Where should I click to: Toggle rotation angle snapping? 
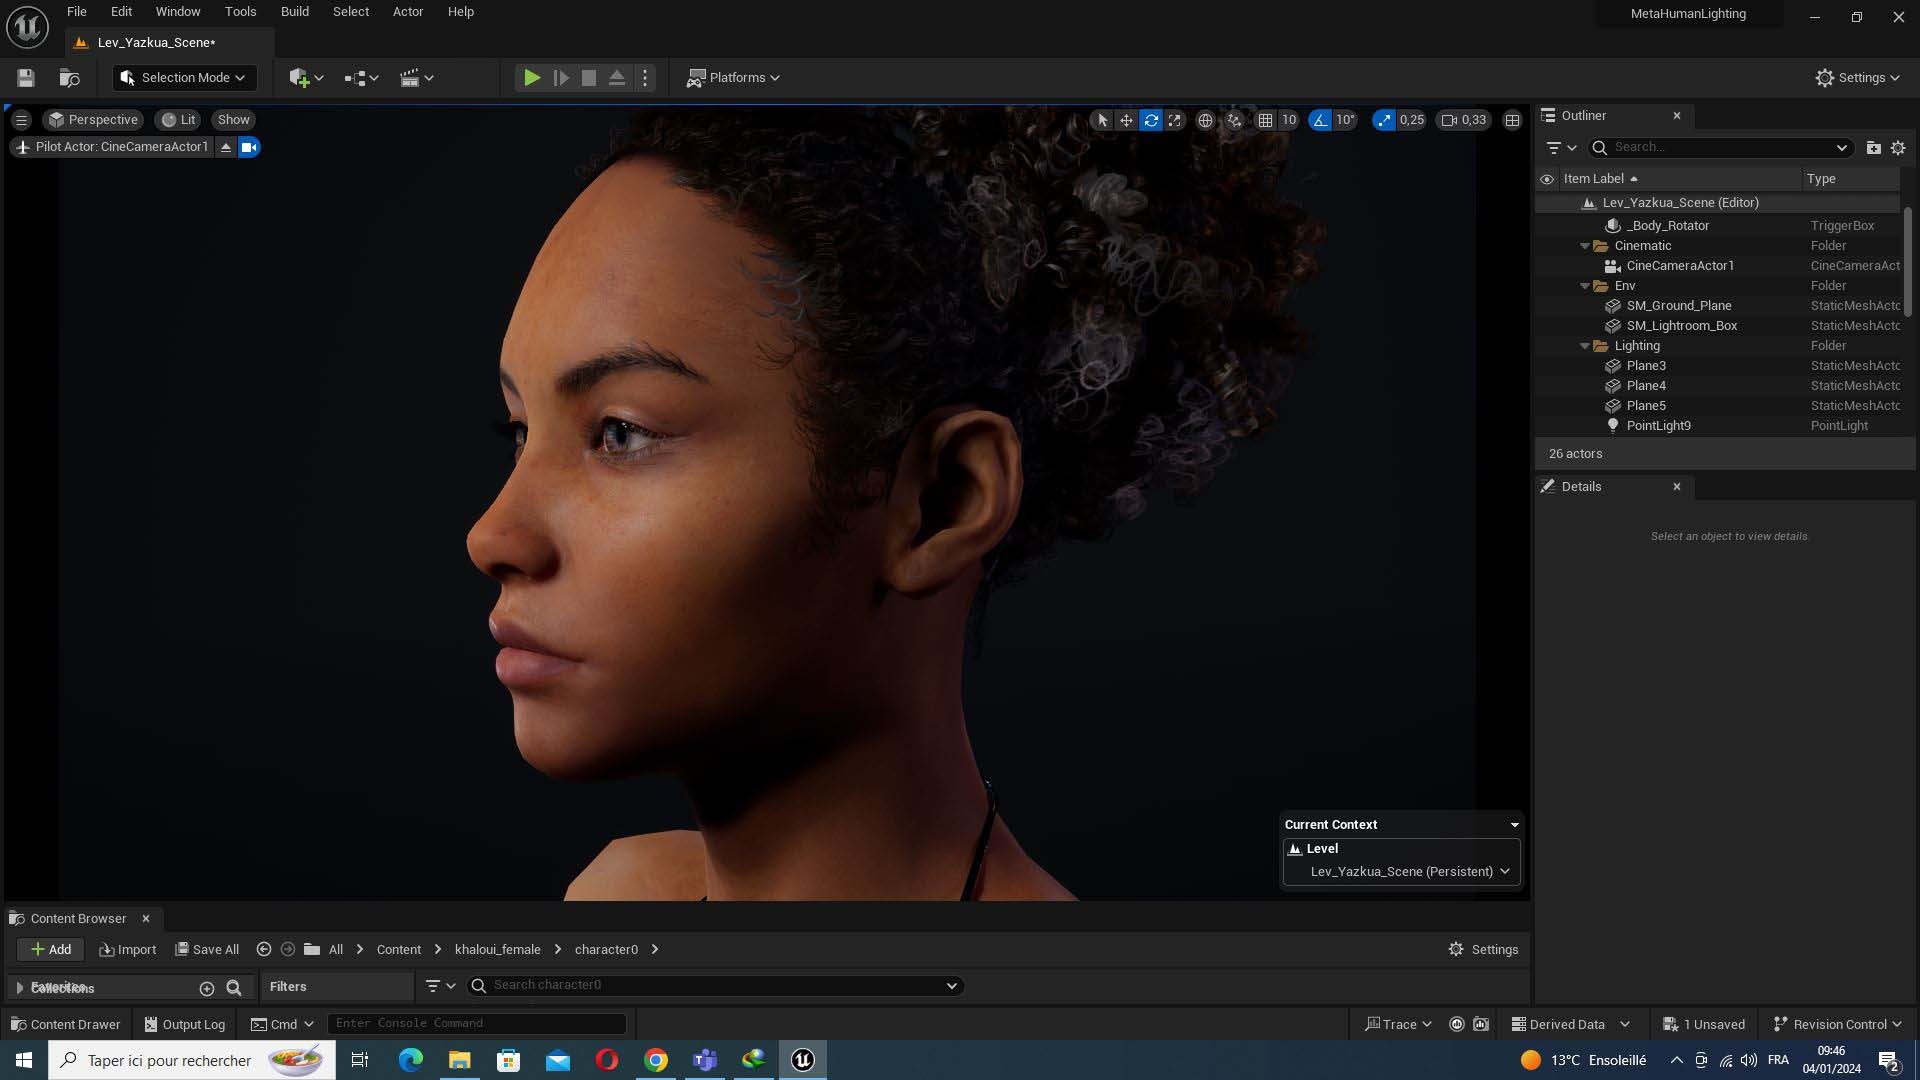[1320, 120]
